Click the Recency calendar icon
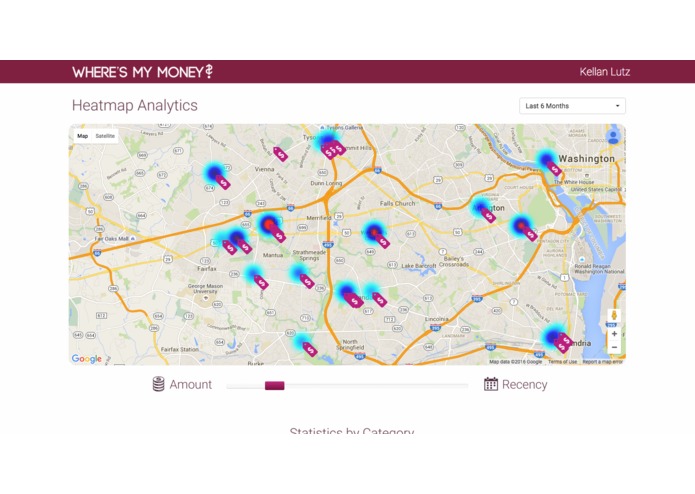The image size is (695, 494). coord(491,384)
